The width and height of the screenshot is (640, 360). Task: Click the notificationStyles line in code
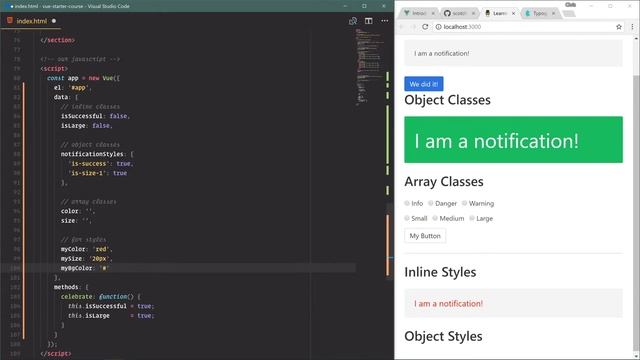coord(97,154)
